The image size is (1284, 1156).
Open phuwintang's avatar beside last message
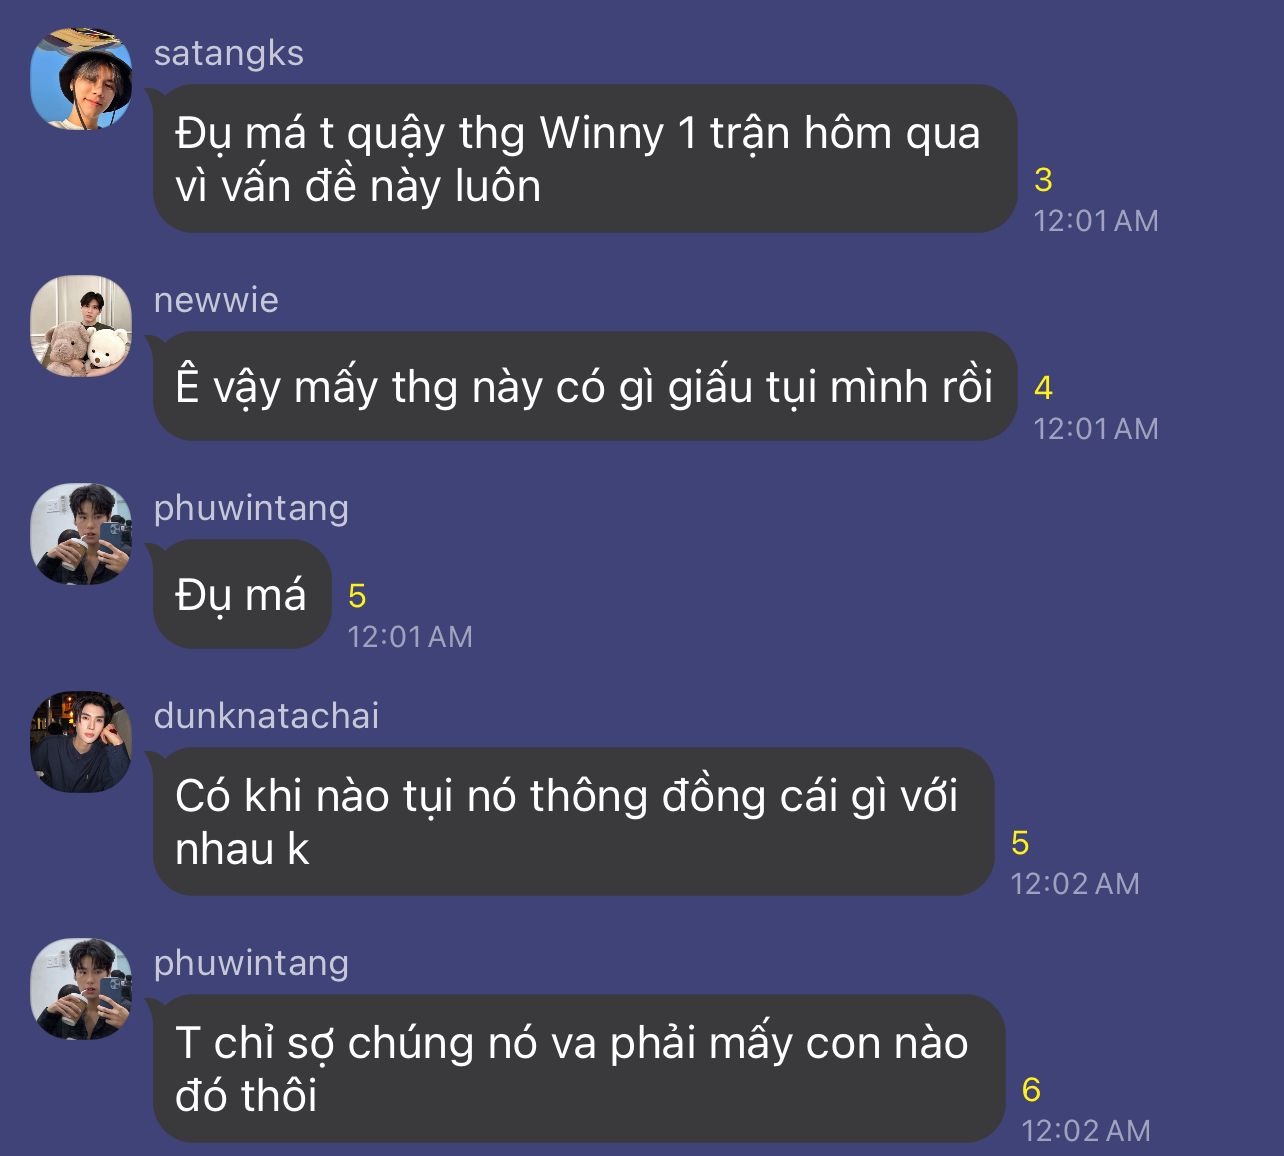(x=81, y=989)
